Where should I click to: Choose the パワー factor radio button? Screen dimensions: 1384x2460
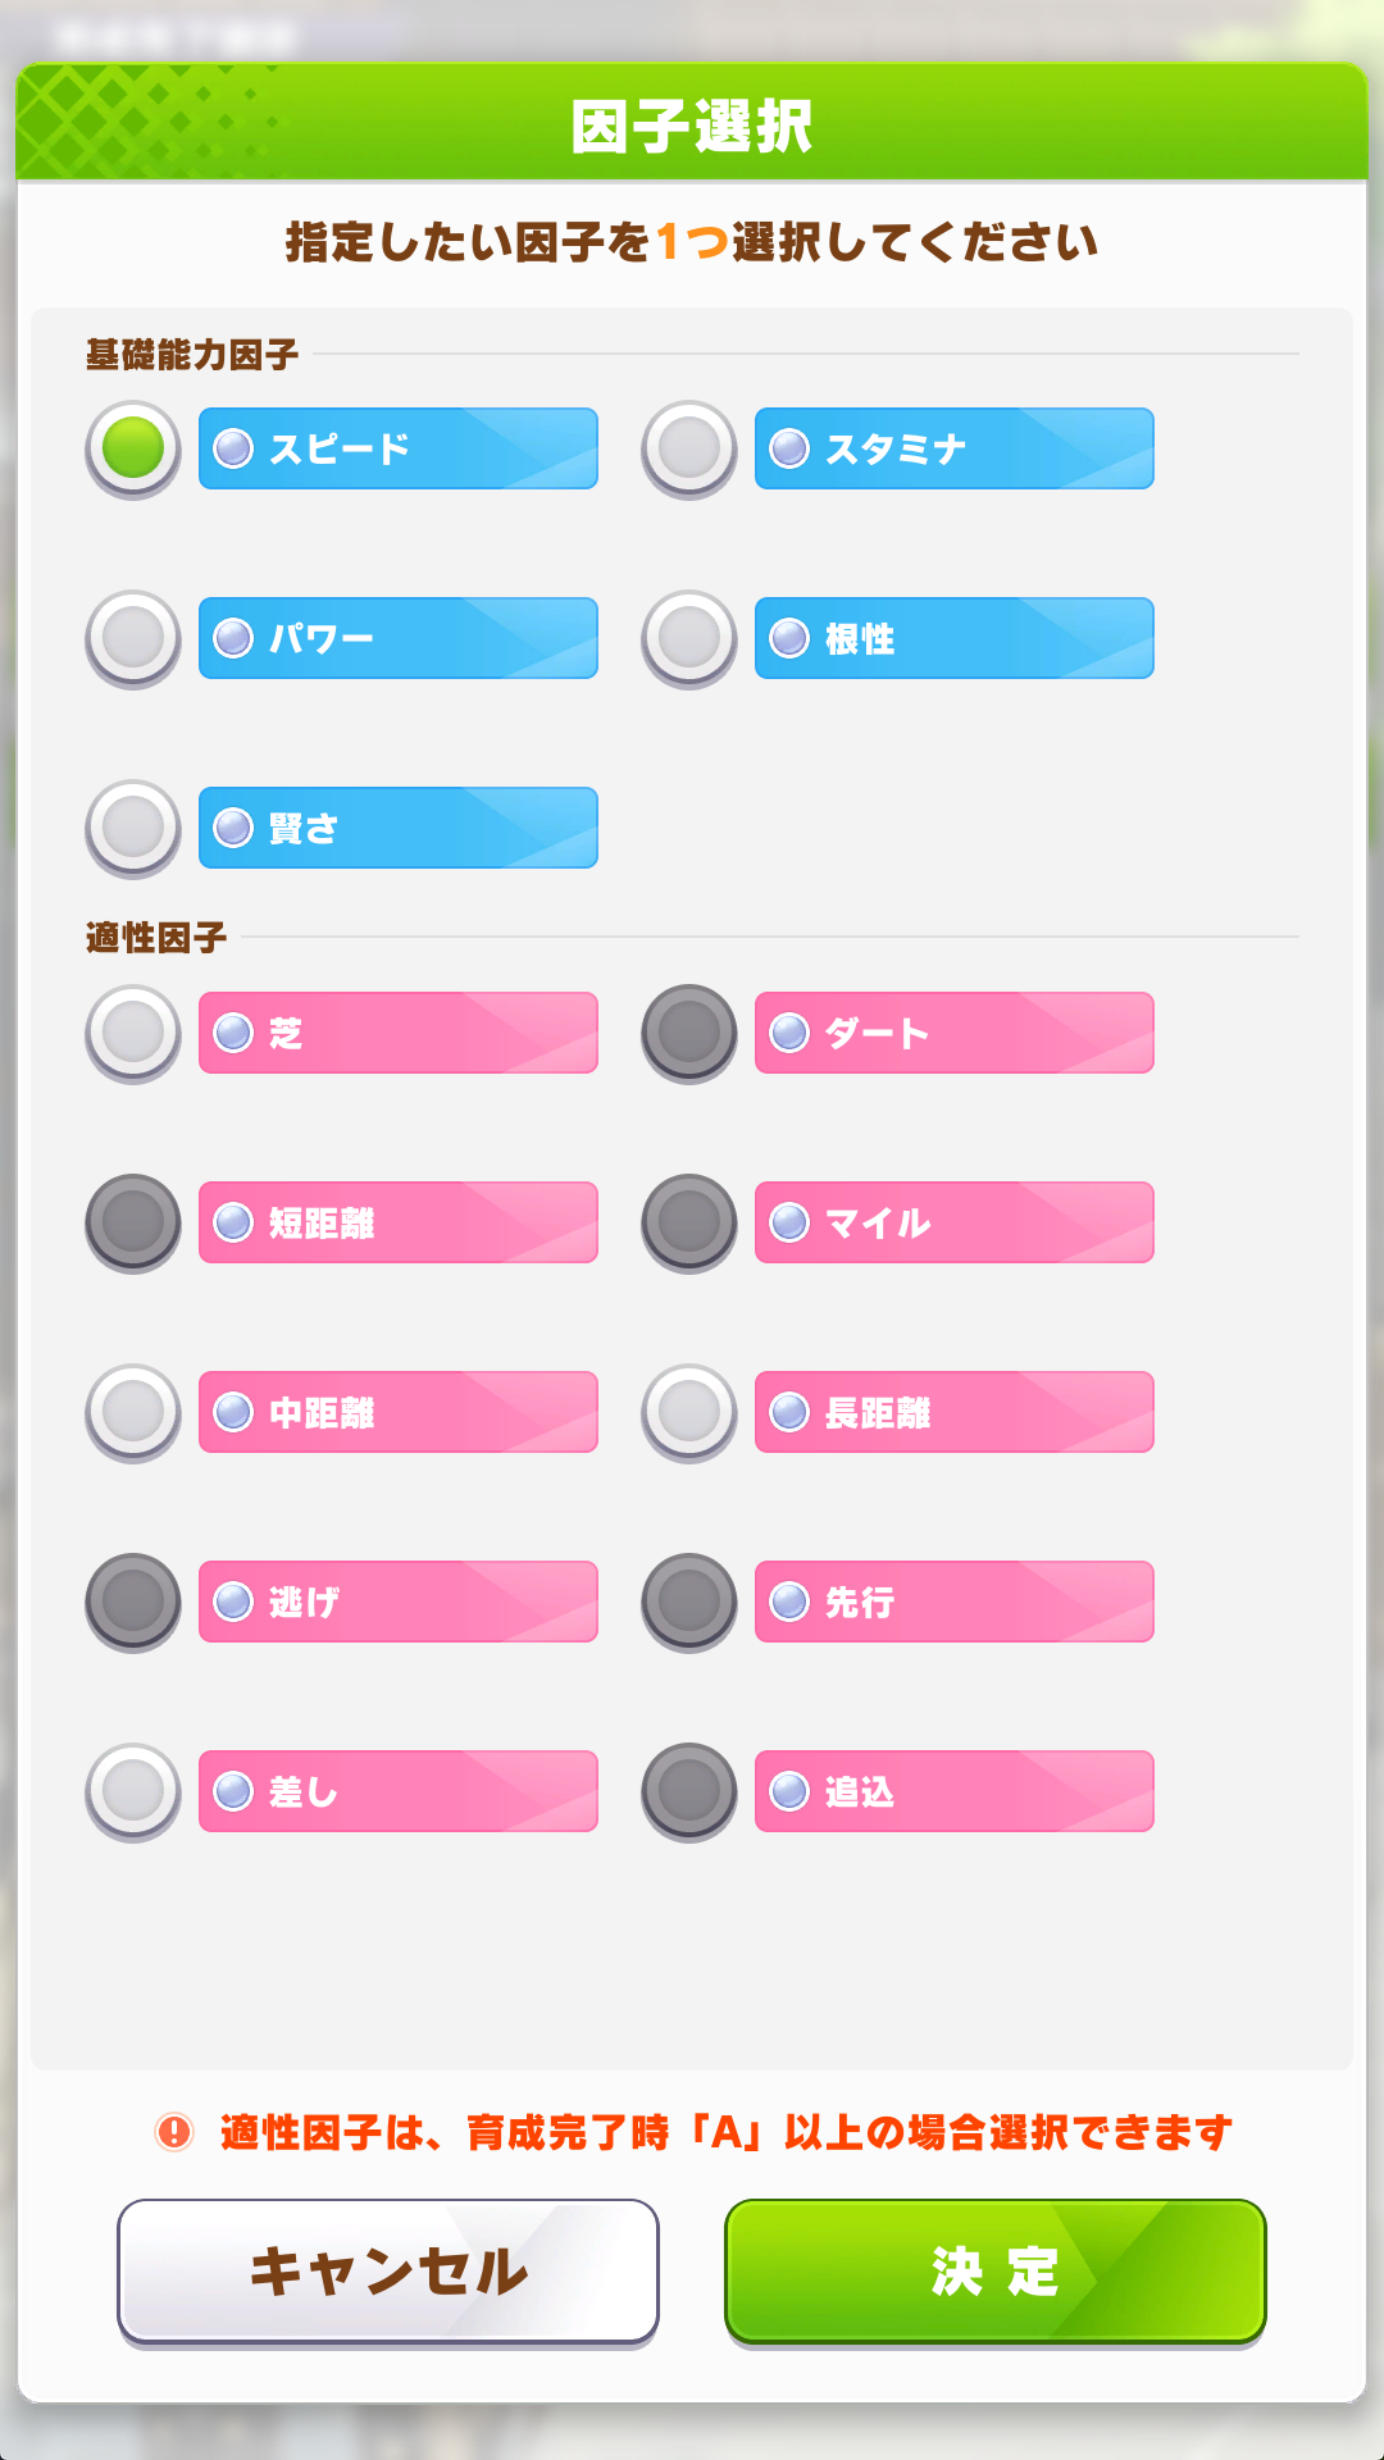pos(133,638)
